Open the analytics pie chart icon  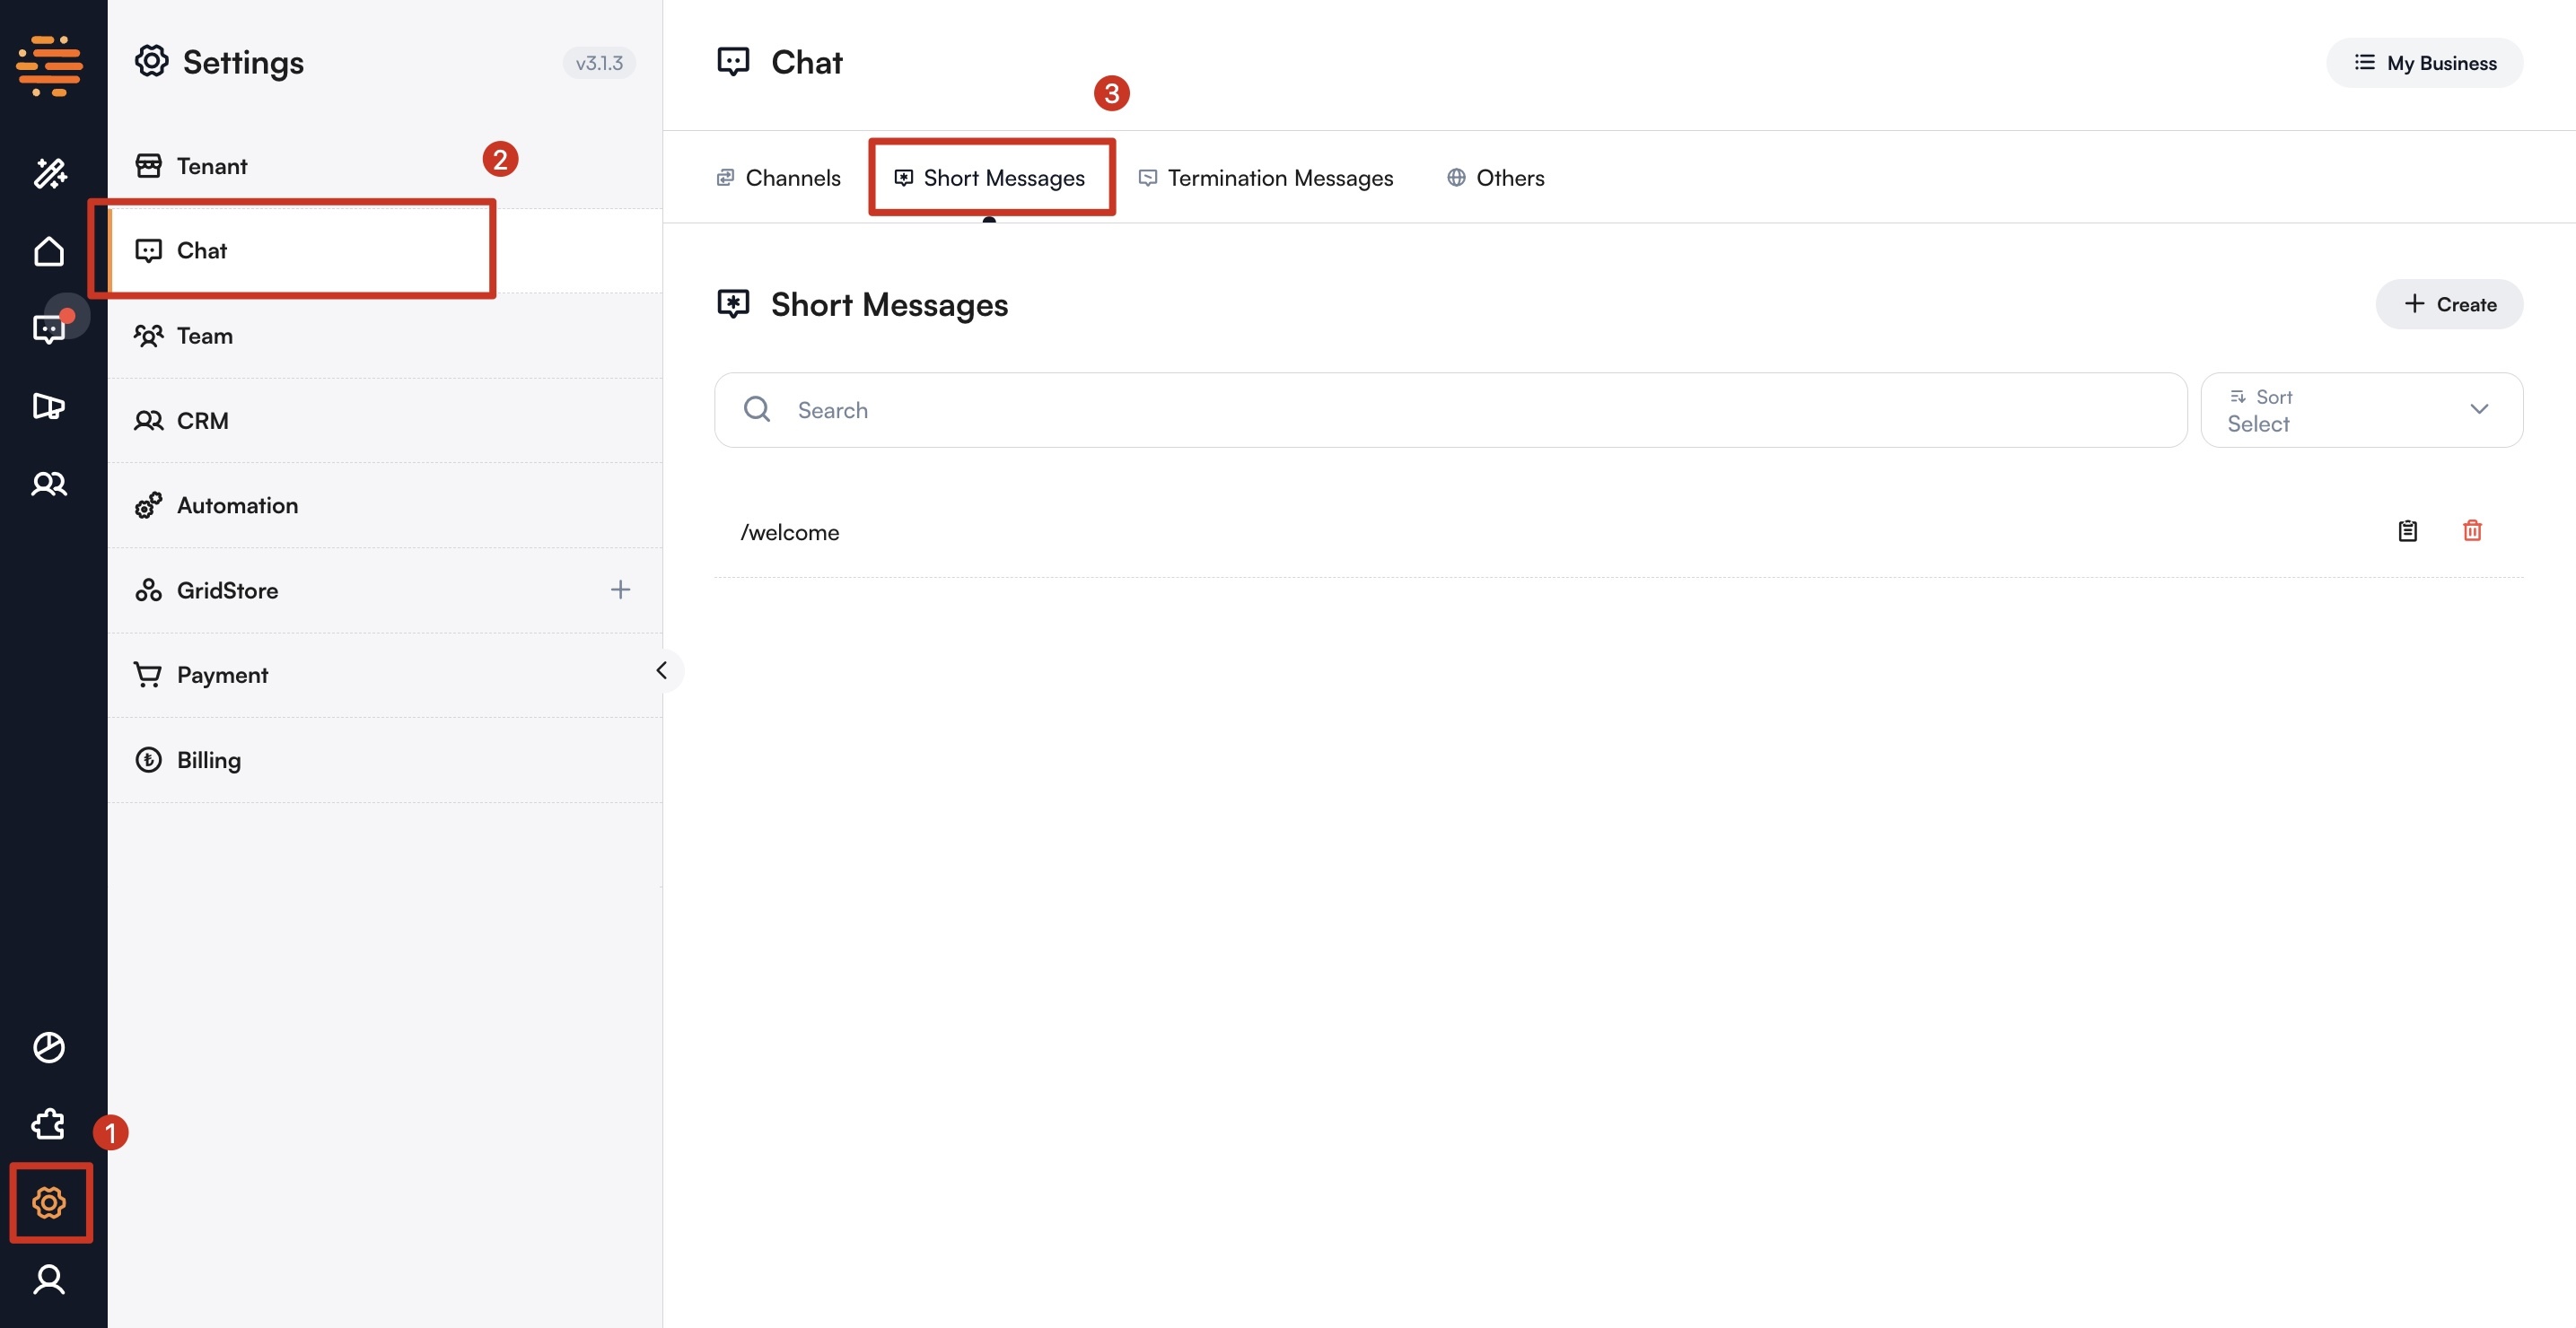click(x=49, y=1047)
